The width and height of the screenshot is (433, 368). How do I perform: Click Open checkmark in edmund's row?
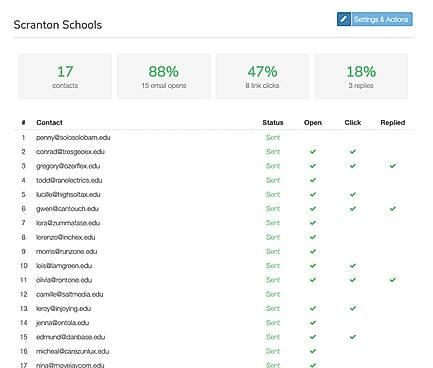tap(313, 337)
